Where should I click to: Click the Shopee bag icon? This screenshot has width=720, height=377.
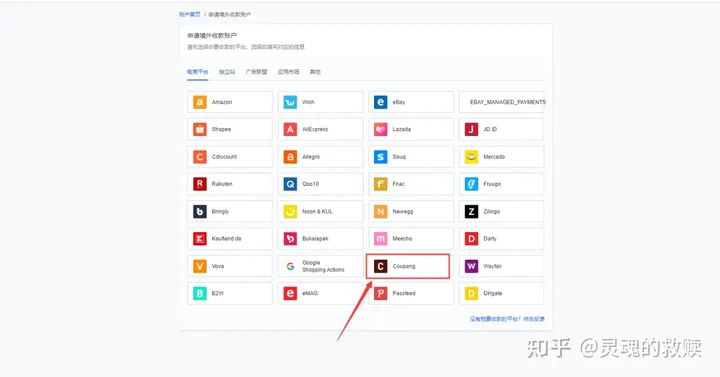[x=199, y=129]
